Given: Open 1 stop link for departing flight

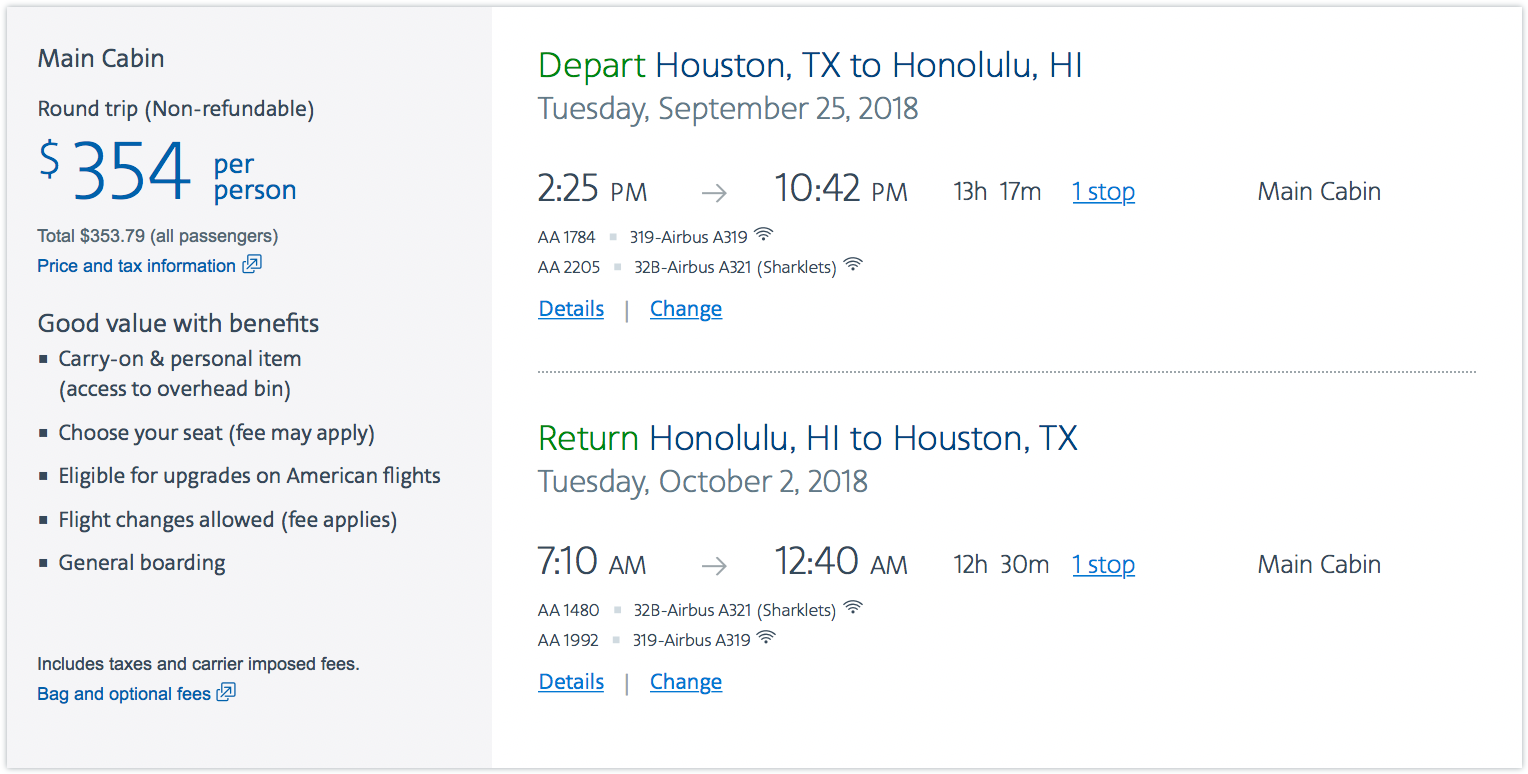Looking at the screenshot, I should [1104, 192].
